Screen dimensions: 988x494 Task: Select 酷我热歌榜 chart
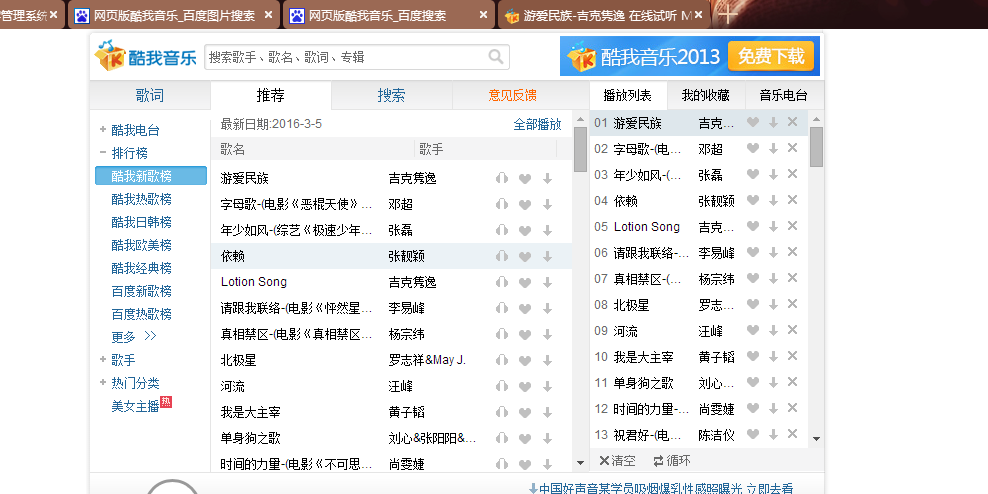pyautogui.click(x=141, y=199)
